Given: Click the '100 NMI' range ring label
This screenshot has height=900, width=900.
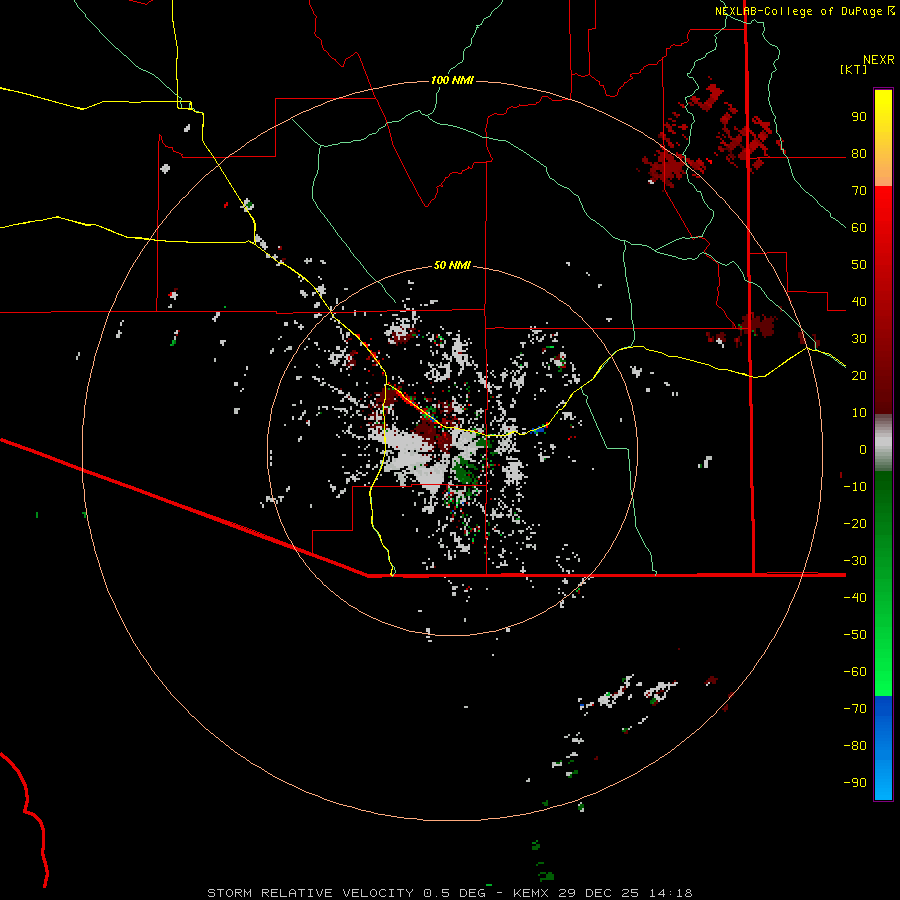Looking at the screenshot, I should point(452,80).
